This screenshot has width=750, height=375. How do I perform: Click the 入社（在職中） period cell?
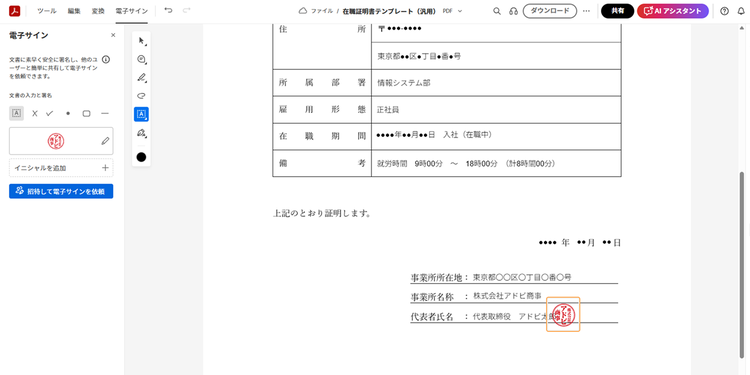pos(496,136)
